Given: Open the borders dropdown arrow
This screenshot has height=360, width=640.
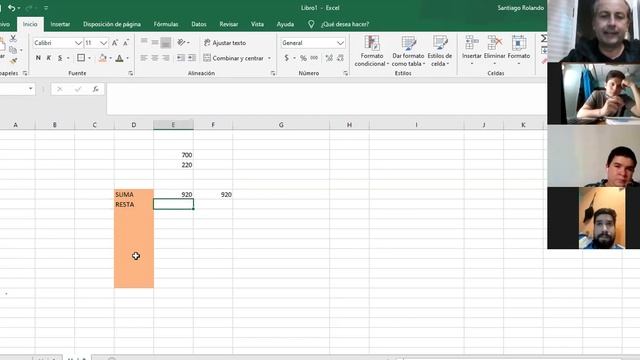Looking at the screenshot, I should [x=89, y=58].
